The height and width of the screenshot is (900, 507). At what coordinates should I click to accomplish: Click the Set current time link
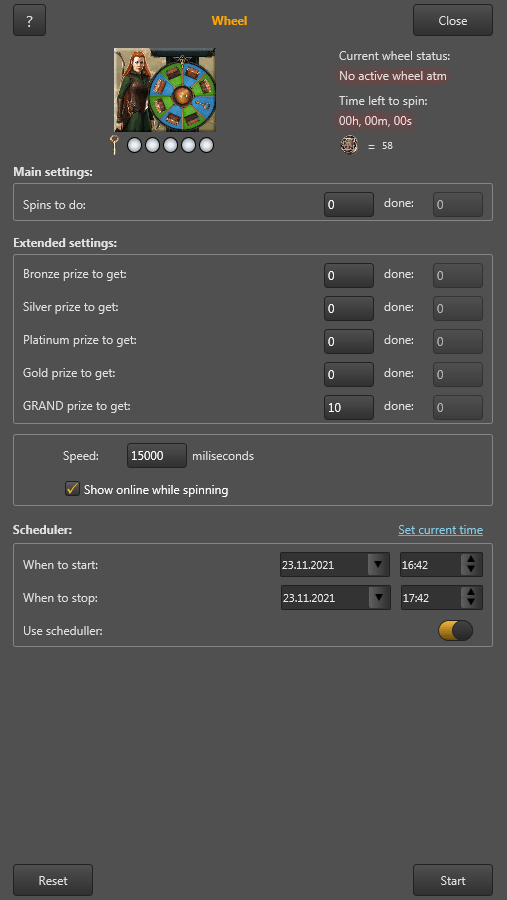coord(440,530)
